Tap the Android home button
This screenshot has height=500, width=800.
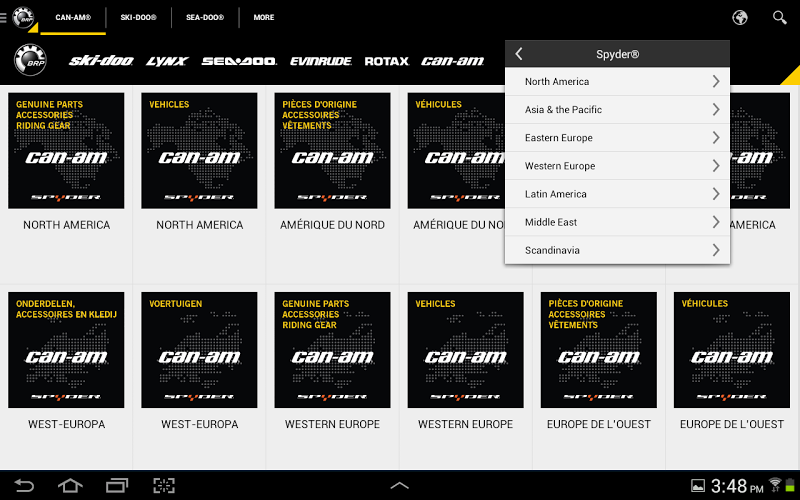(x=70, y=485)
